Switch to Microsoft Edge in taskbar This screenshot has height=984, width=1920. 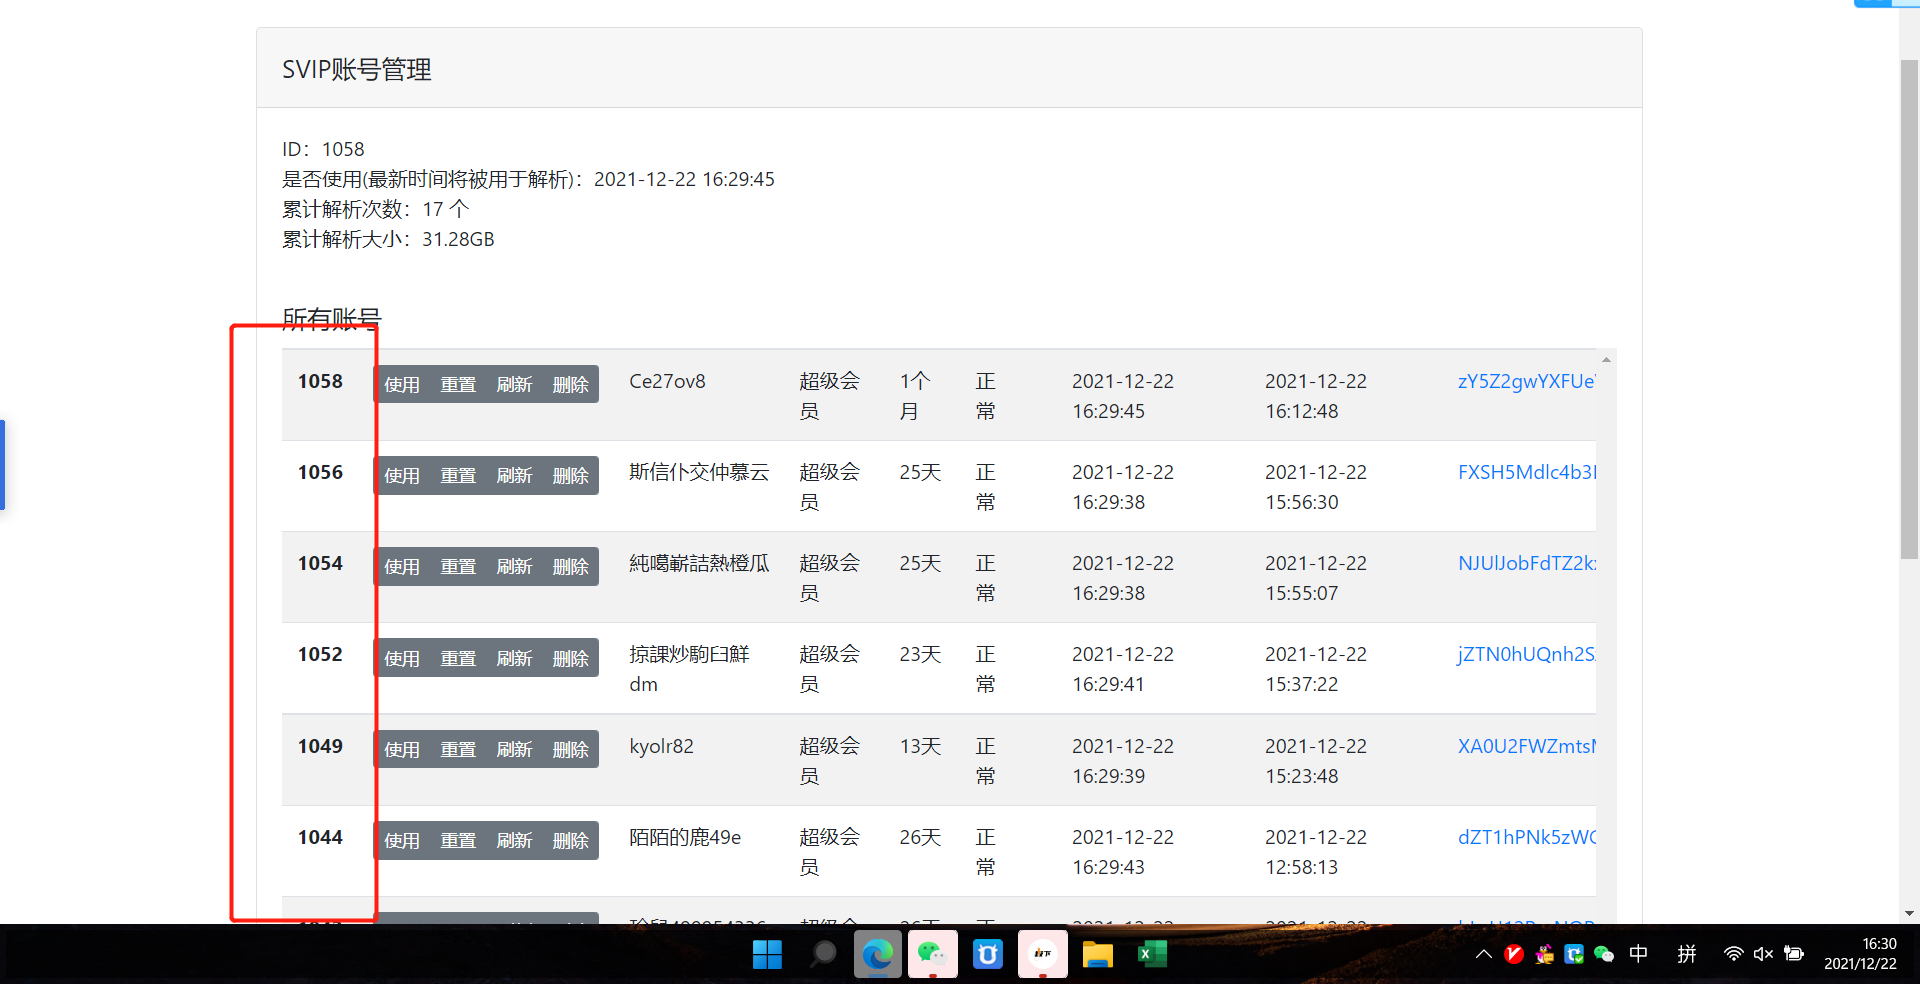[878, 955]
